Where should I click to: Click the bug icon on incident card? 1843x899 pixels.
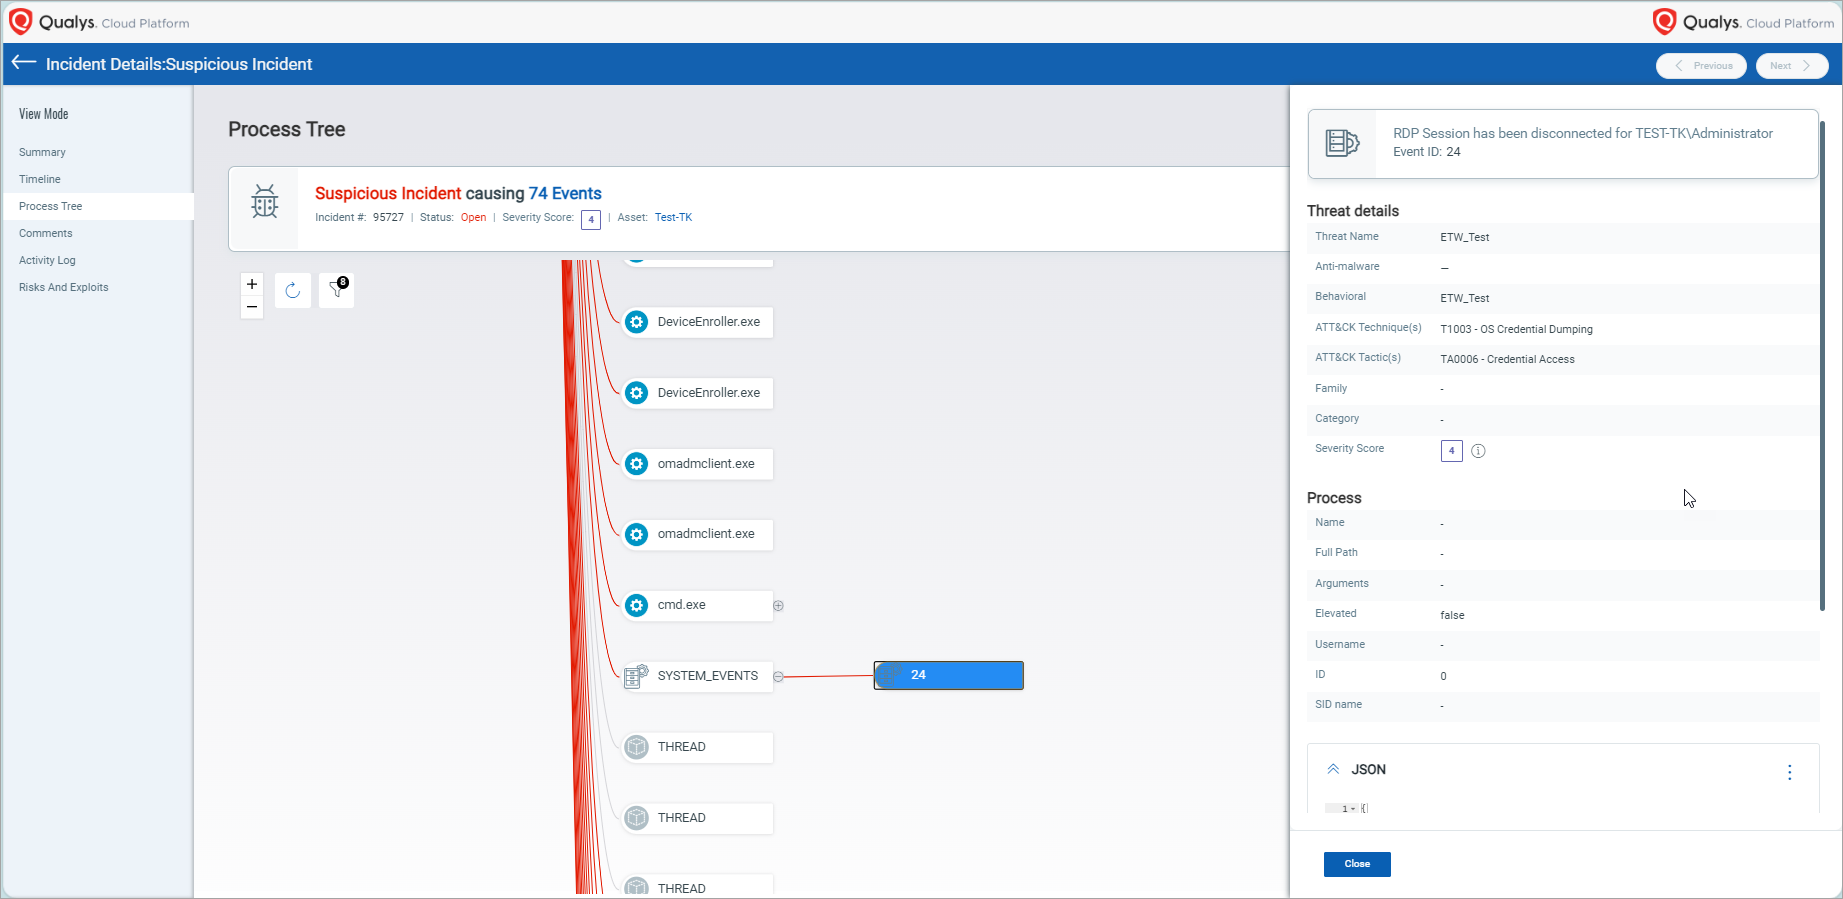(x=265, y=201)
